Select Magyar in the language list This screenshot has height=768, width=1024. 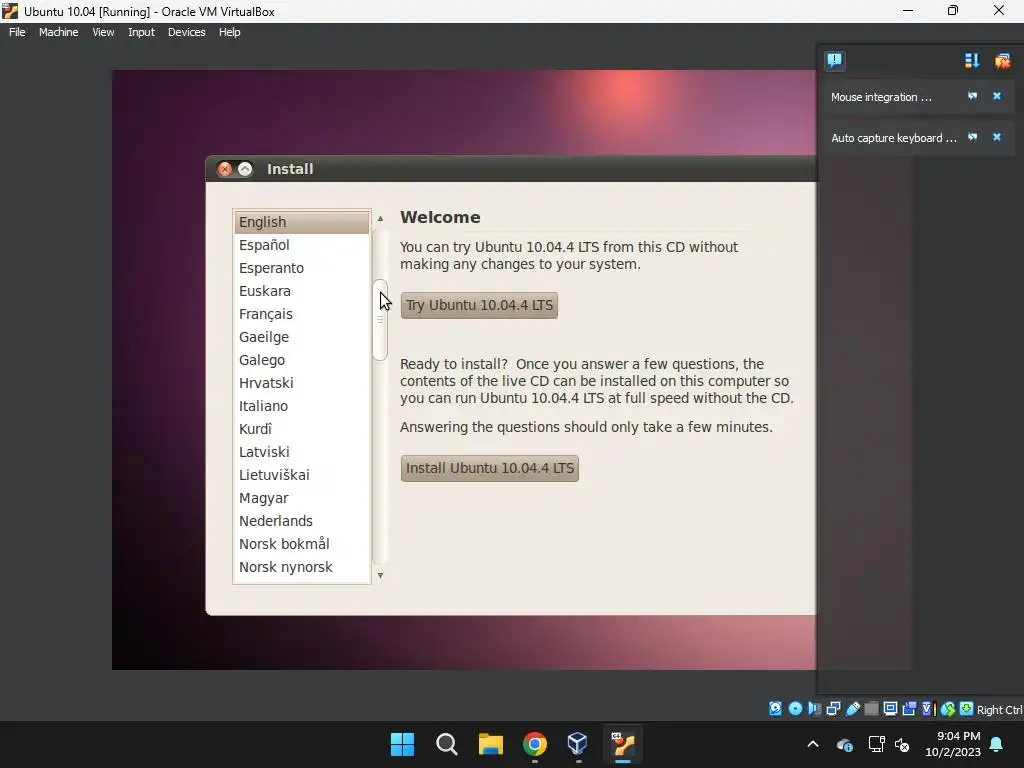coord(302,498)
